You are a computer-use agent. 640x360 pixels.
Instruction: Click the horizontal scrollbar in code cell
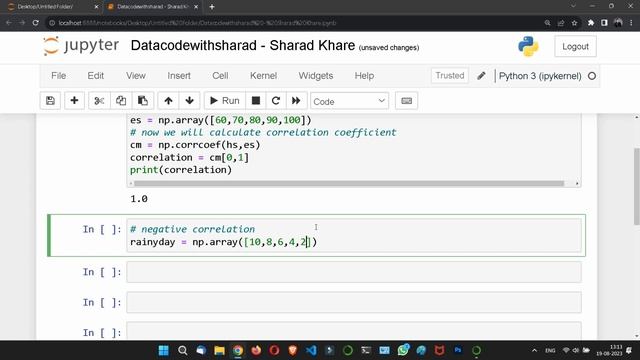pos(349,183)
